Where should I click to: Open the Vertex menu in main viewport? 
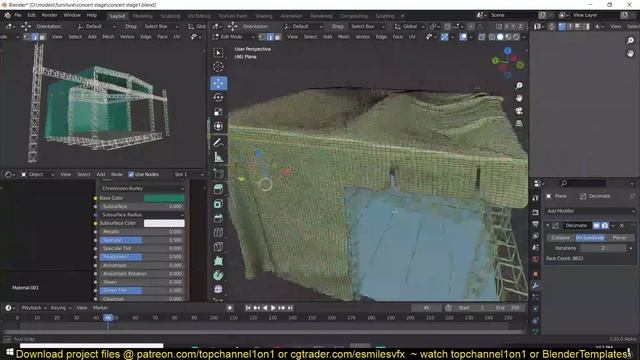click(362, 37)
